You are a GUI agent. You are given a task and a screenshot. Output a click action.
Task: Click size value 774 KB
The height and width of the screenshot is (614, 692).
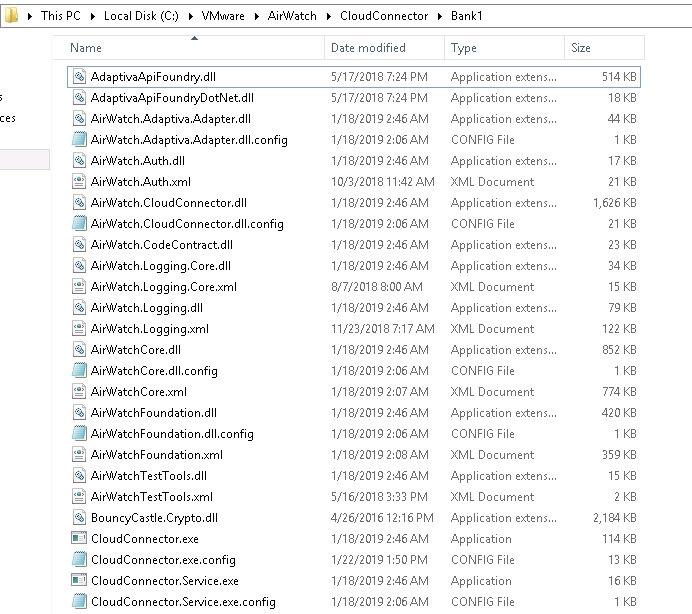click(x=619, y=392)
